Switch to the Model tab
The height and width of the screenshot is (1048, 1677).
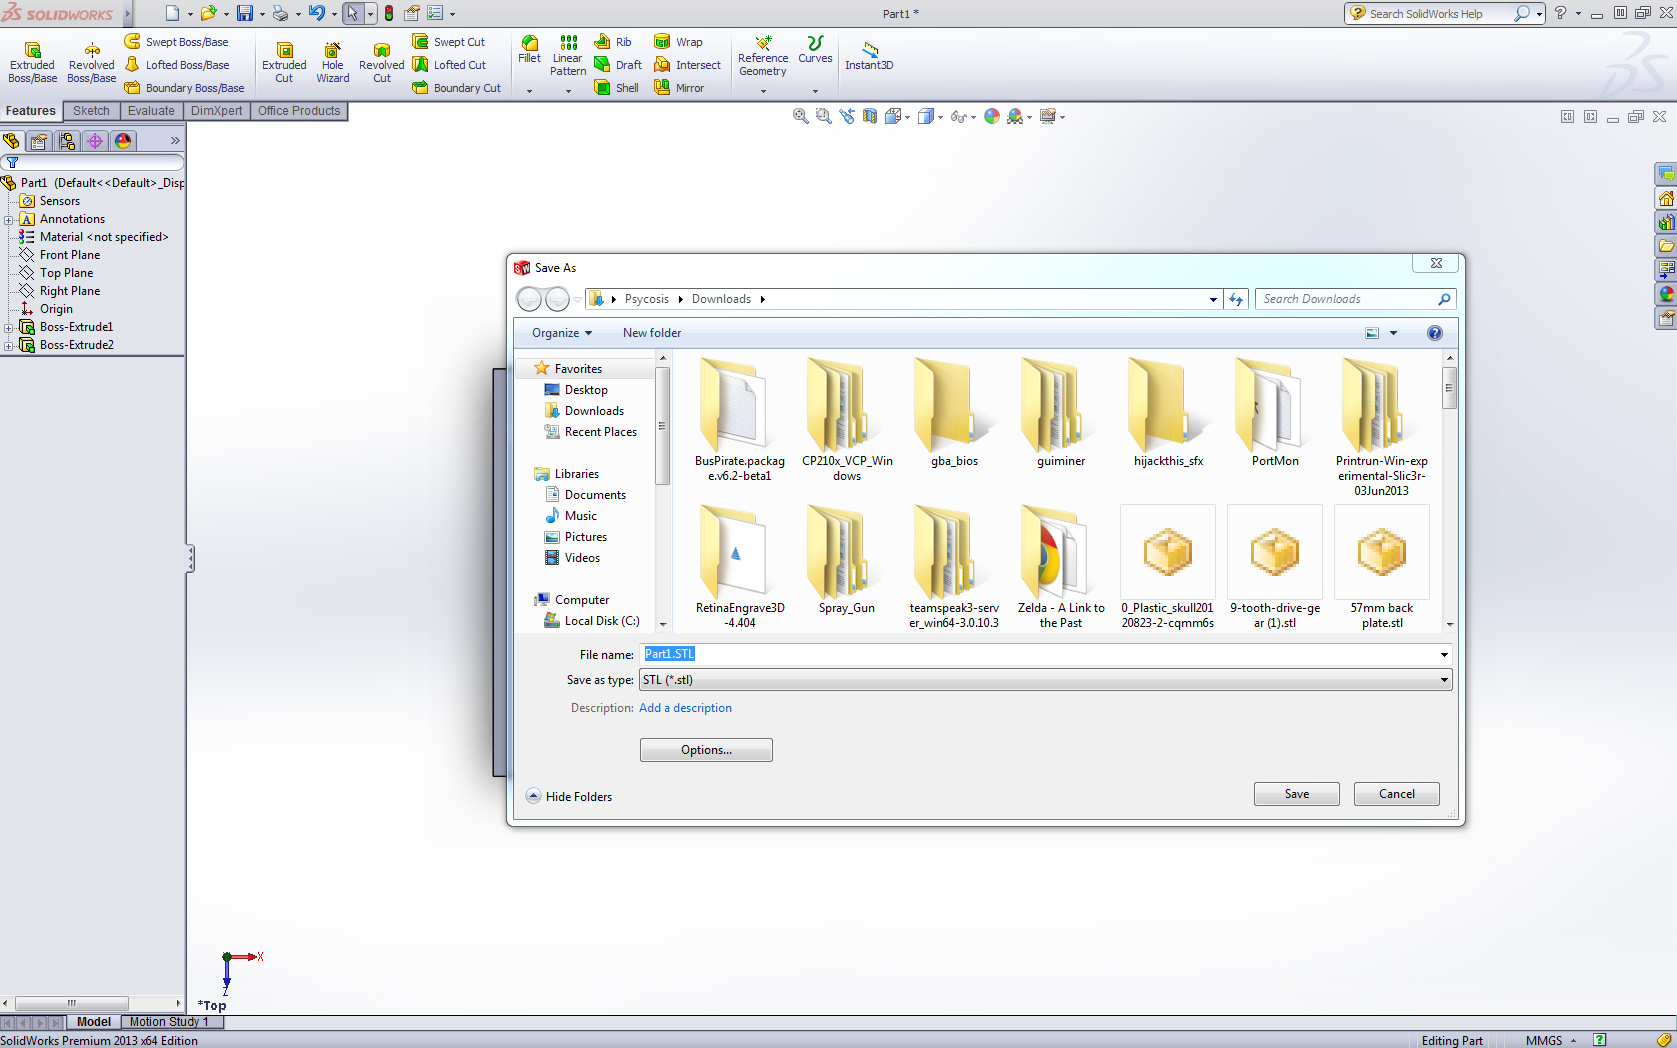click(x=94, y=1022)
